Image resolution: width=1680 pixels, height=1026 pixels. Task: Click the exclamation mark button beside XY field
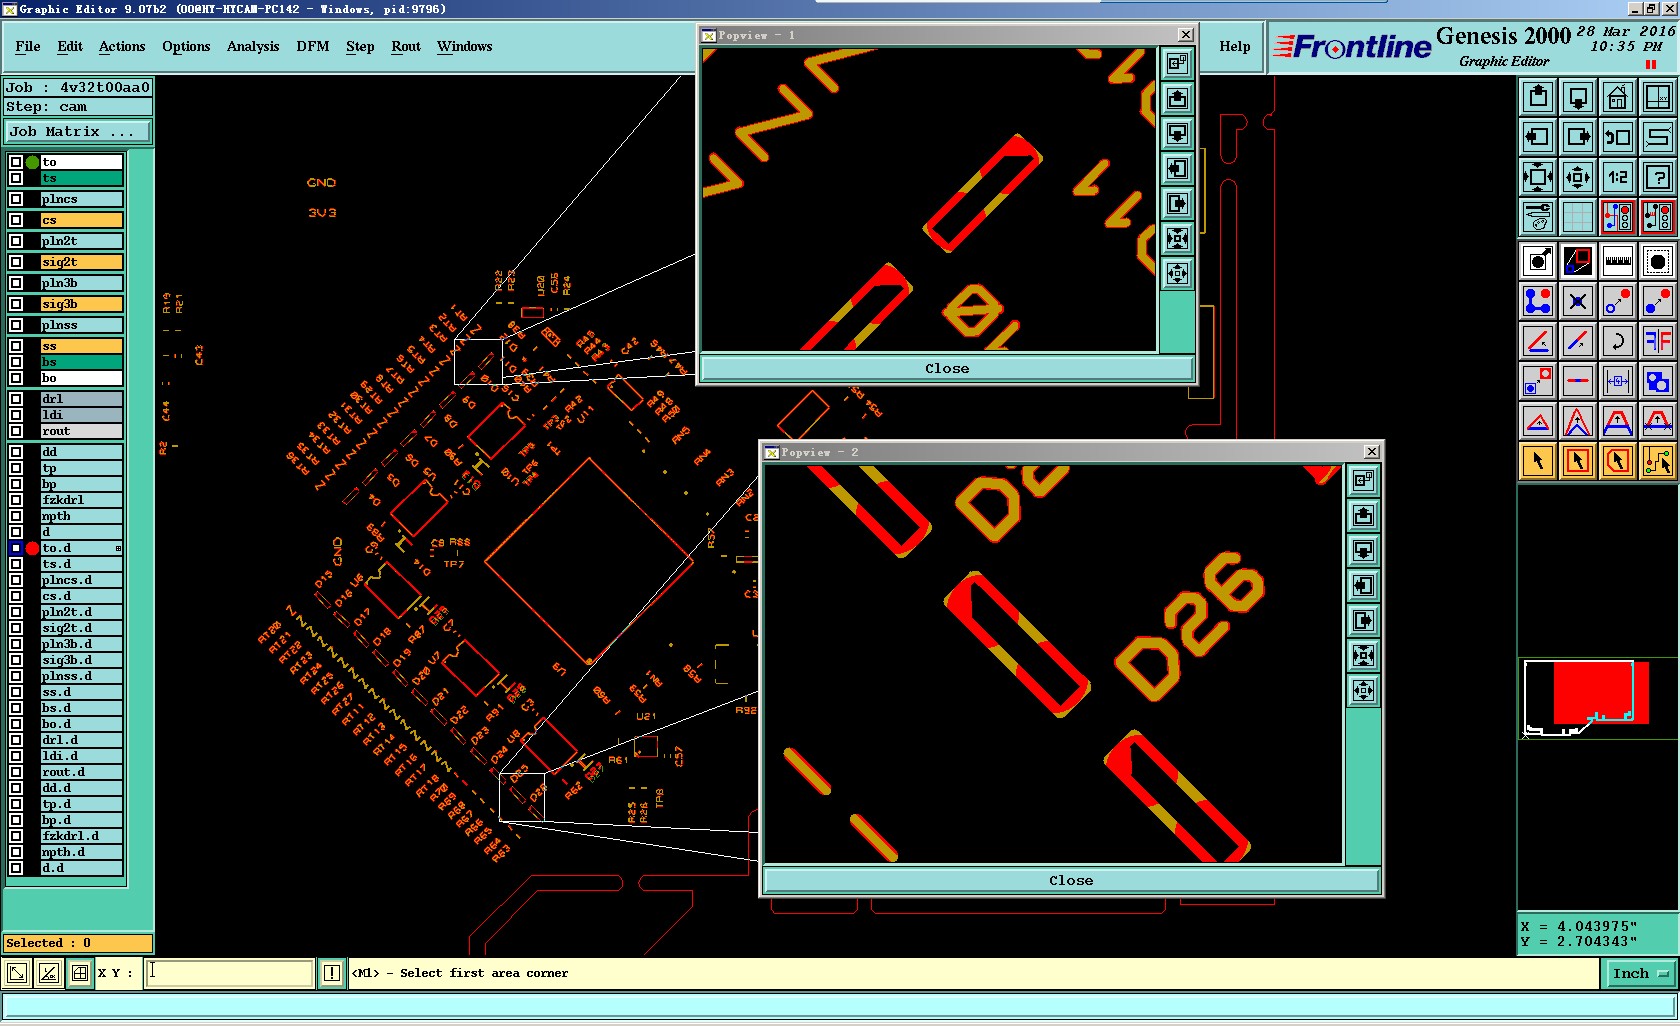click(332, 973)
